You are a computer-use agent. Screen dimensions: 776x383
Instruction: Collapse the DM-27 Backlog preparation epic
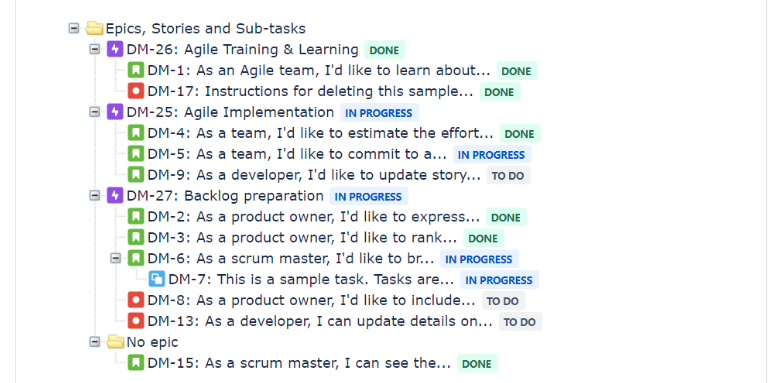95,196
